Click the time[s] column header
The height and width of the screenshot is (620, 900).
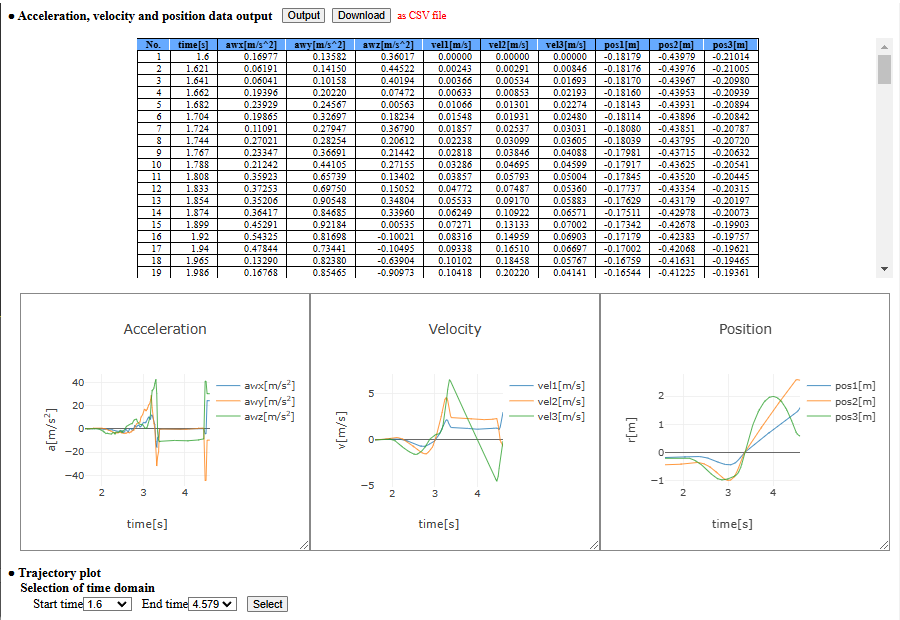(x=193, y=45)
